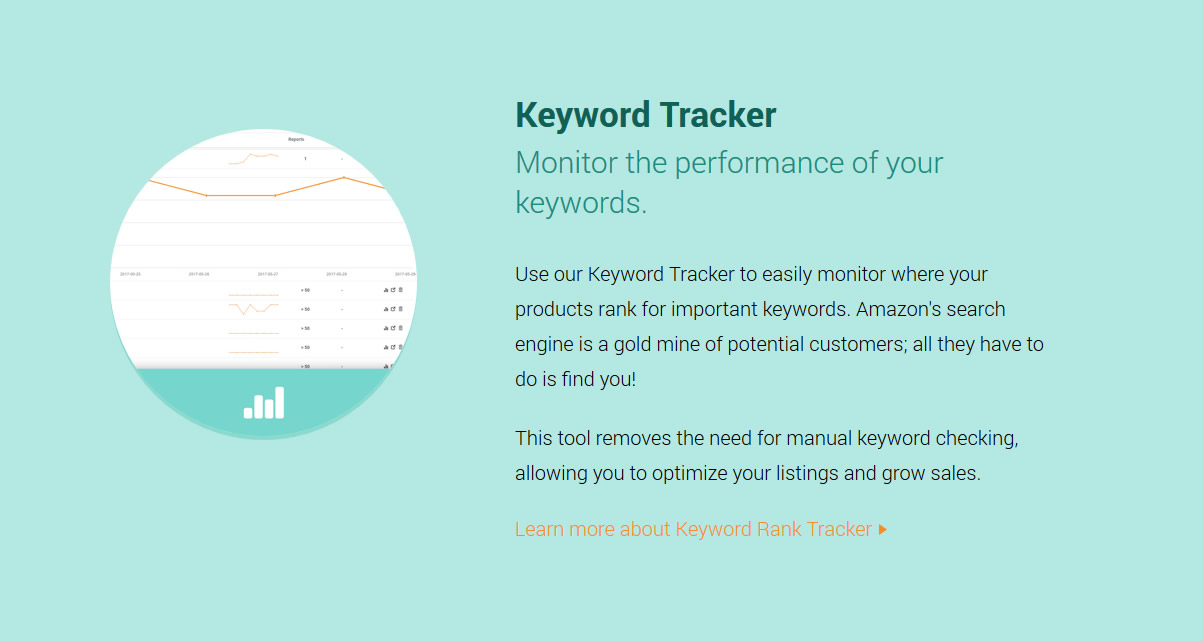Click the Reports column header in preview
The width and height of the screenshot is (1203, 641).
[296, 140]
